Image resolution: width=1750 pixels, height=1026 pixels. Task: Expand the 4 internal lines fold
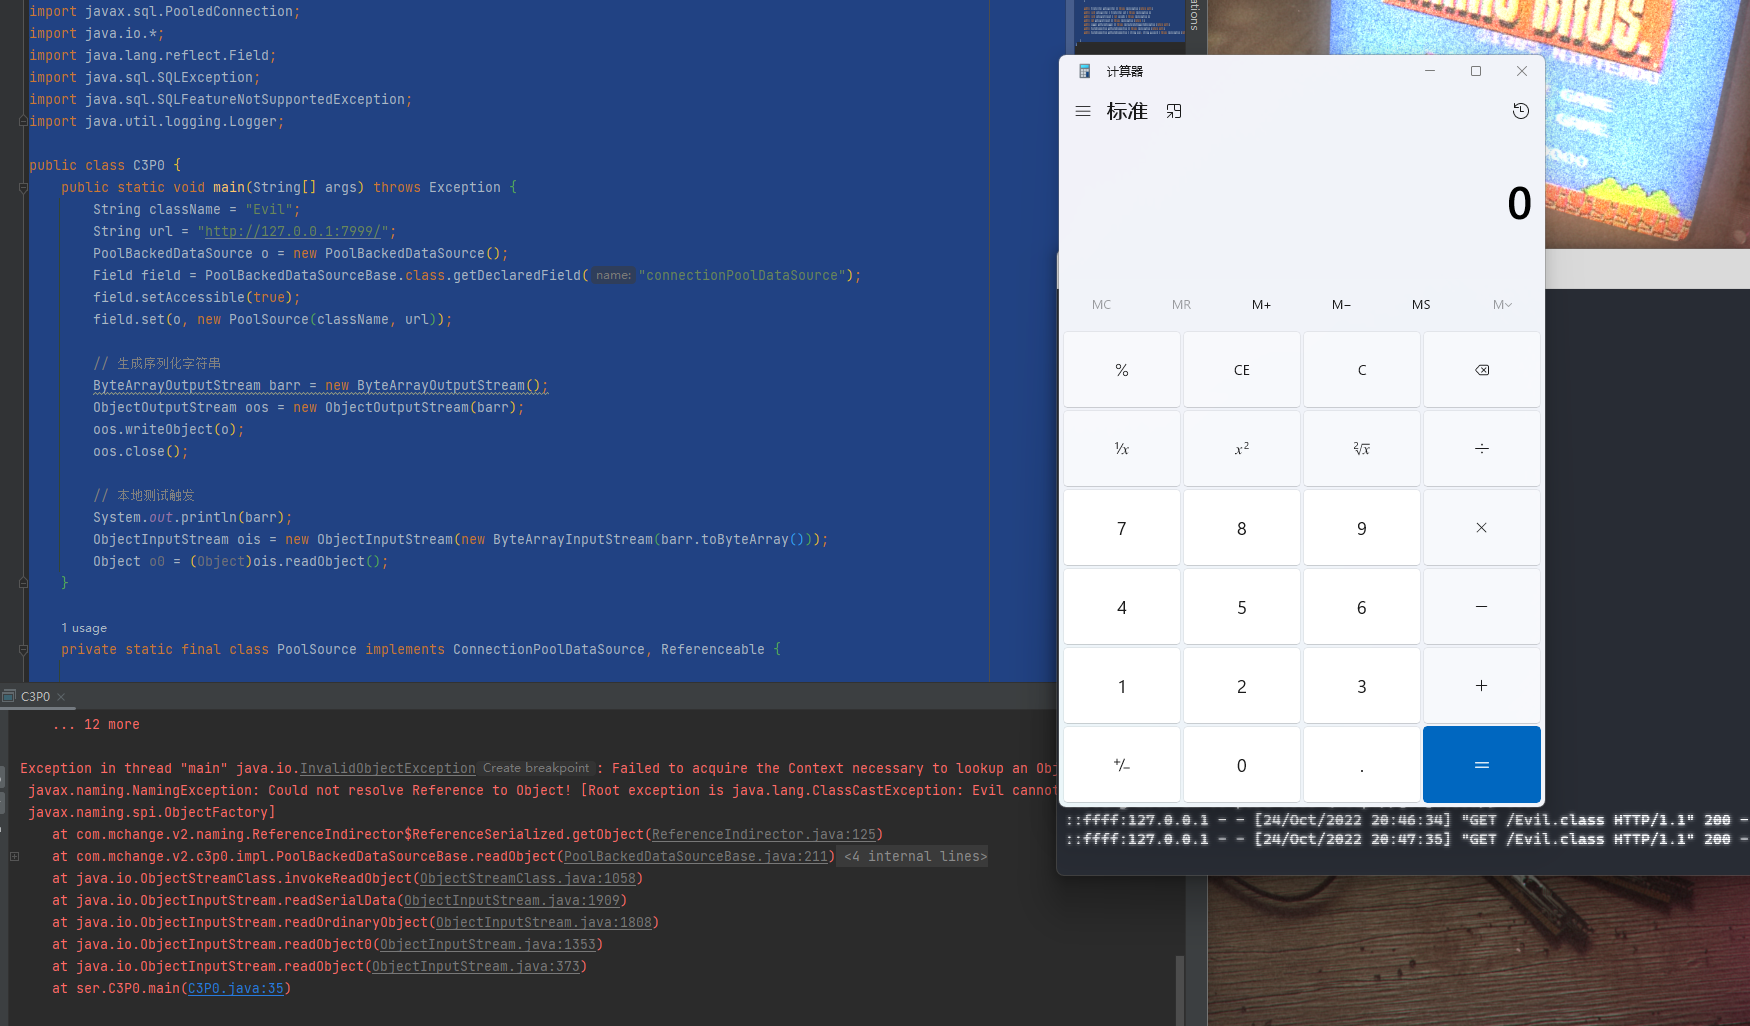click(914, 857)
